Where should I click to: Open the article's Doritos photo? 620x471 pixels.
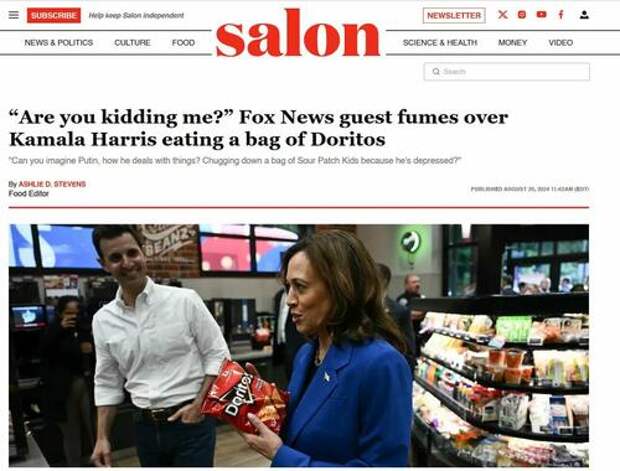299,345
